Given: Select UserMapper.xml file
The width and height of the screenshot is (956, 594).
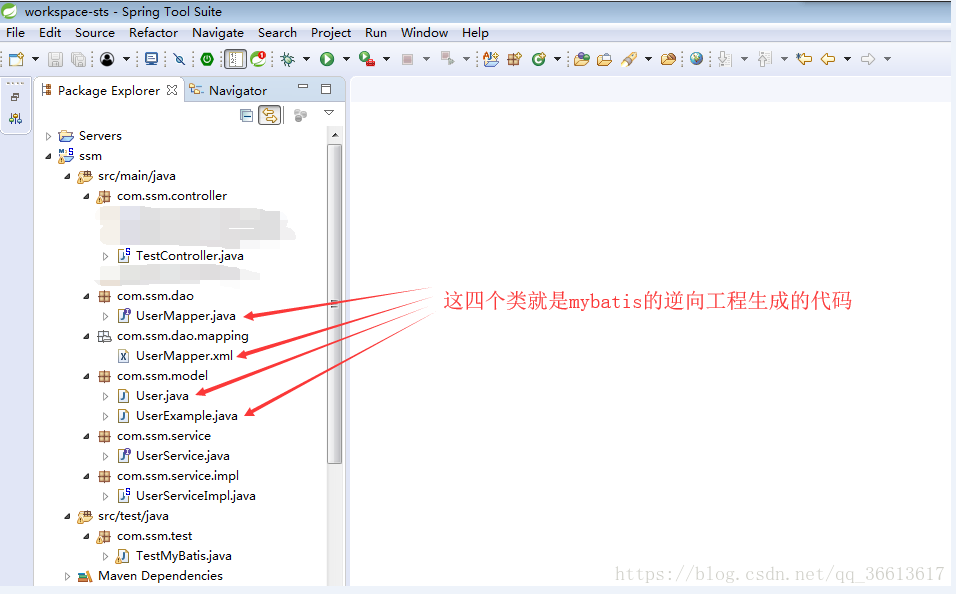Looking at the screenshot, I should coord(184,356).
